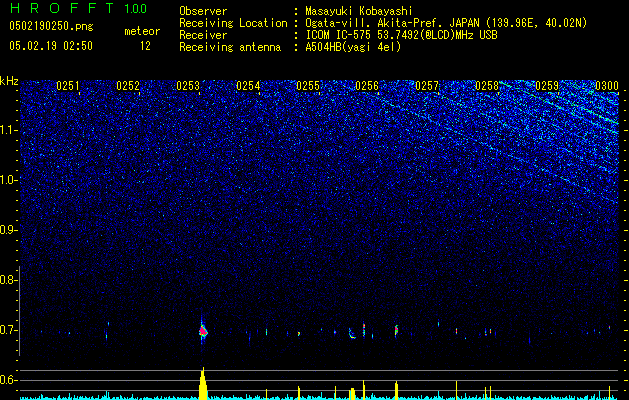Click the Receiving antenna label
Viewport: 629px width, 400px height.
coord(230,47)
